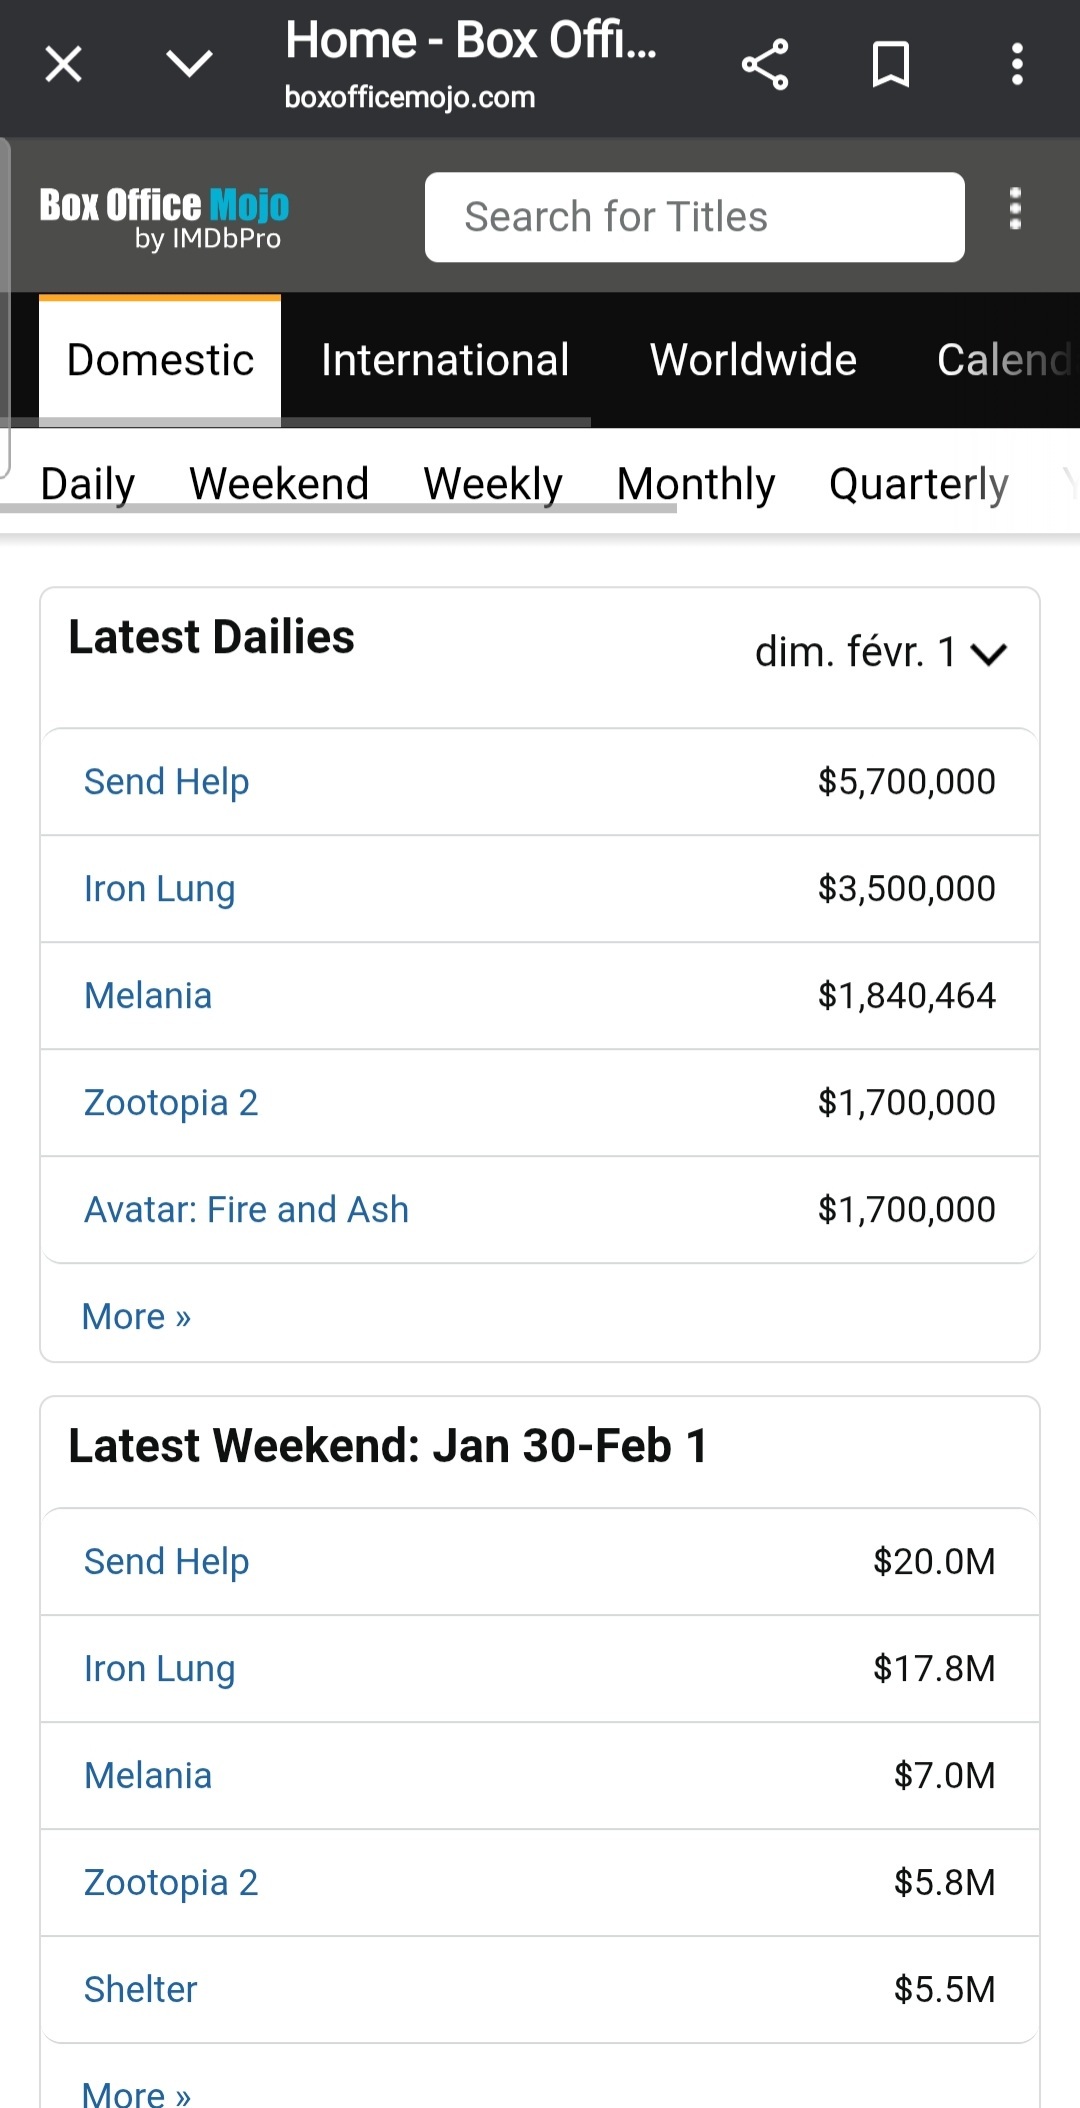1080x2108 pixels.
Task: Show More latest dailies
Action: click(x=136, y=1317)
